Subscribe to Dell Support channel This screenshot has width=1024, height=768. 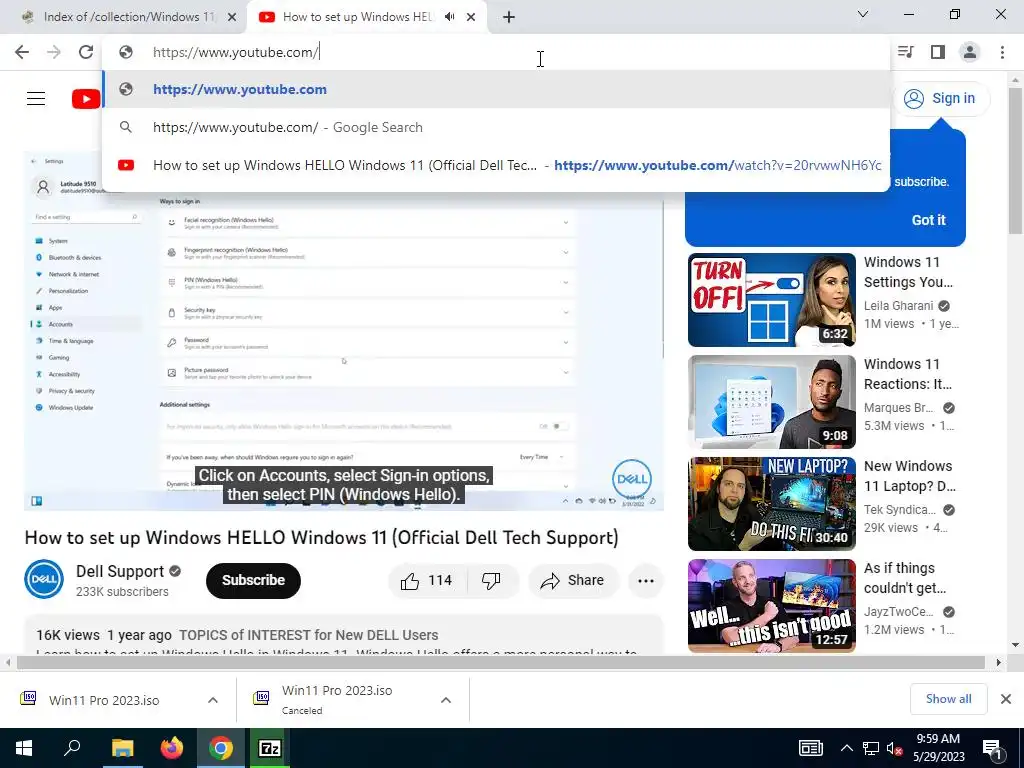[x=253, y=581]
